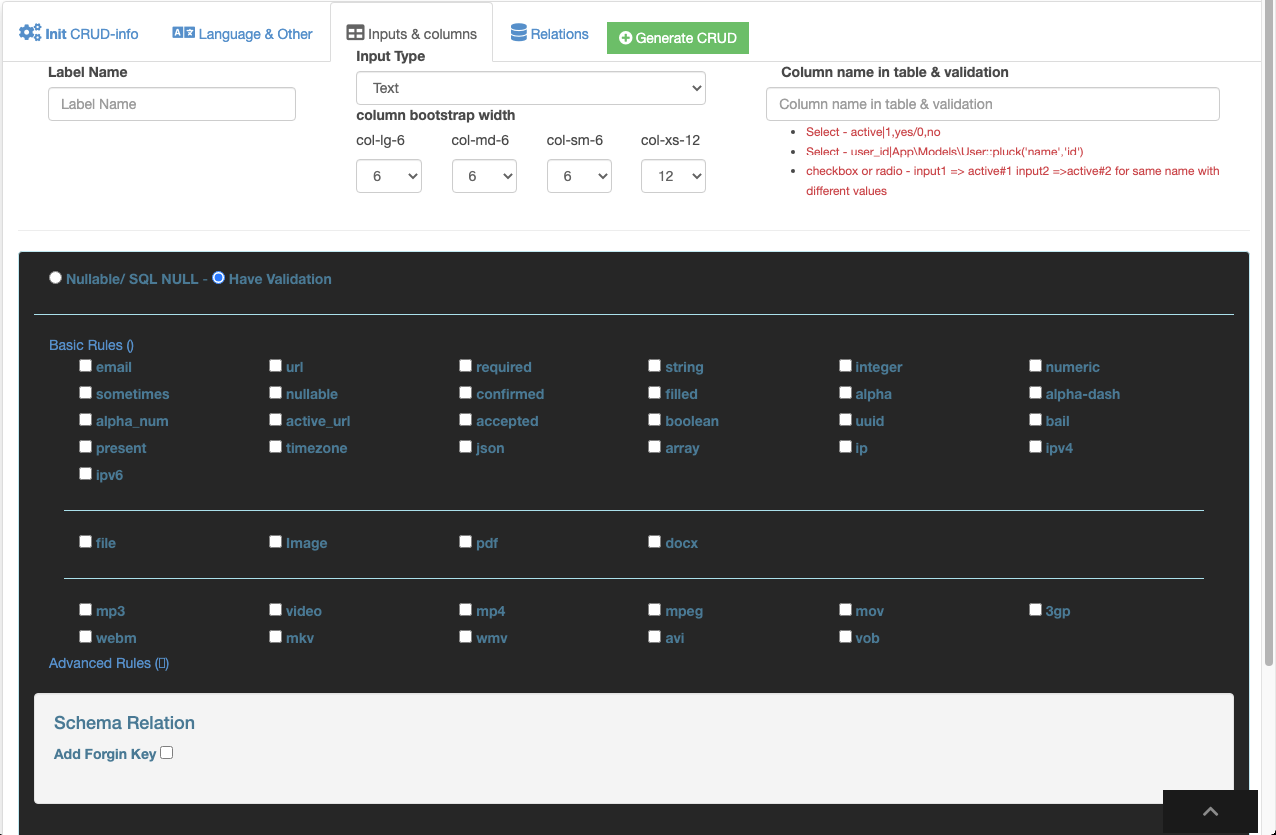Image resolution: width=1276 pixels, height=835 pixels.
Task: Select the Nullable/ SQL NULL radio option
Action: [x=55, y=278]
